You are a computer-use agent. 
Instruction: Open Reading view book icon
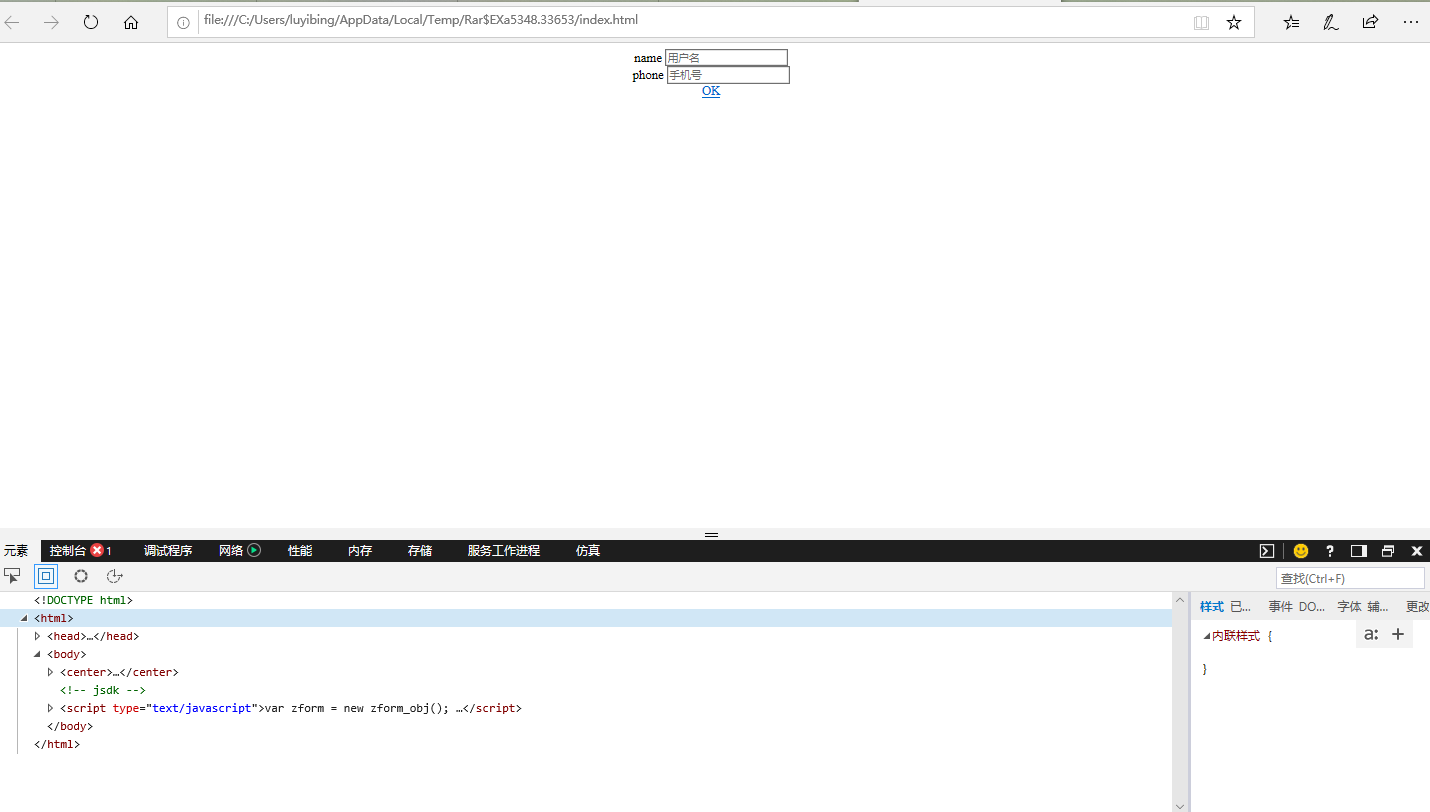click(x=1201, y=22)
